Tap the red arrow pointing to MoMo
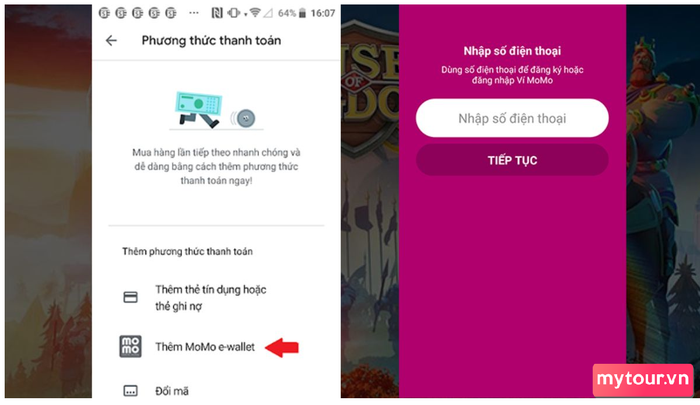The height and width of the screenshot is (405, 700). click(282, 347)
